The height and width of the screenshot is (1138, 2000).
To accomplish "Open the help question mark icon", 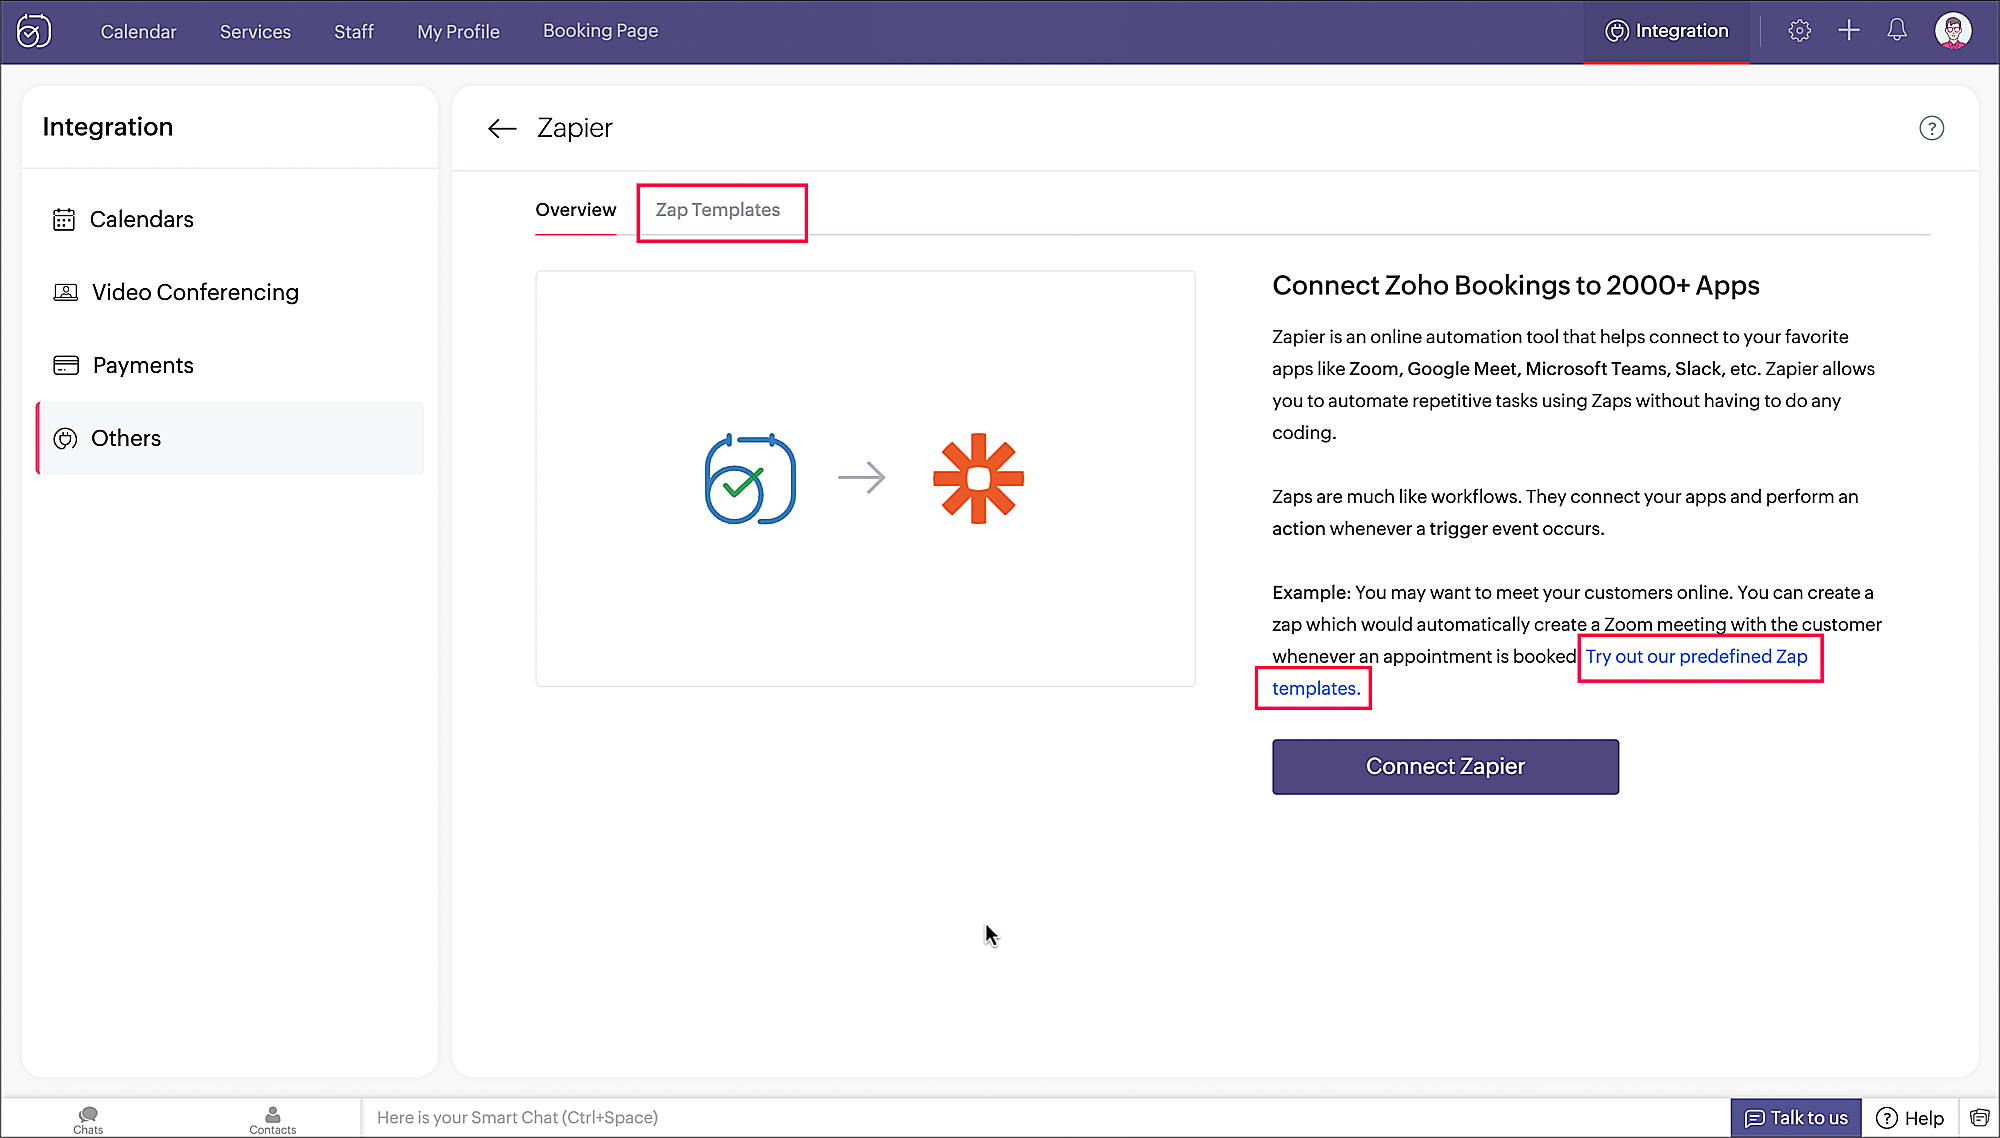I will point(1931,128).
